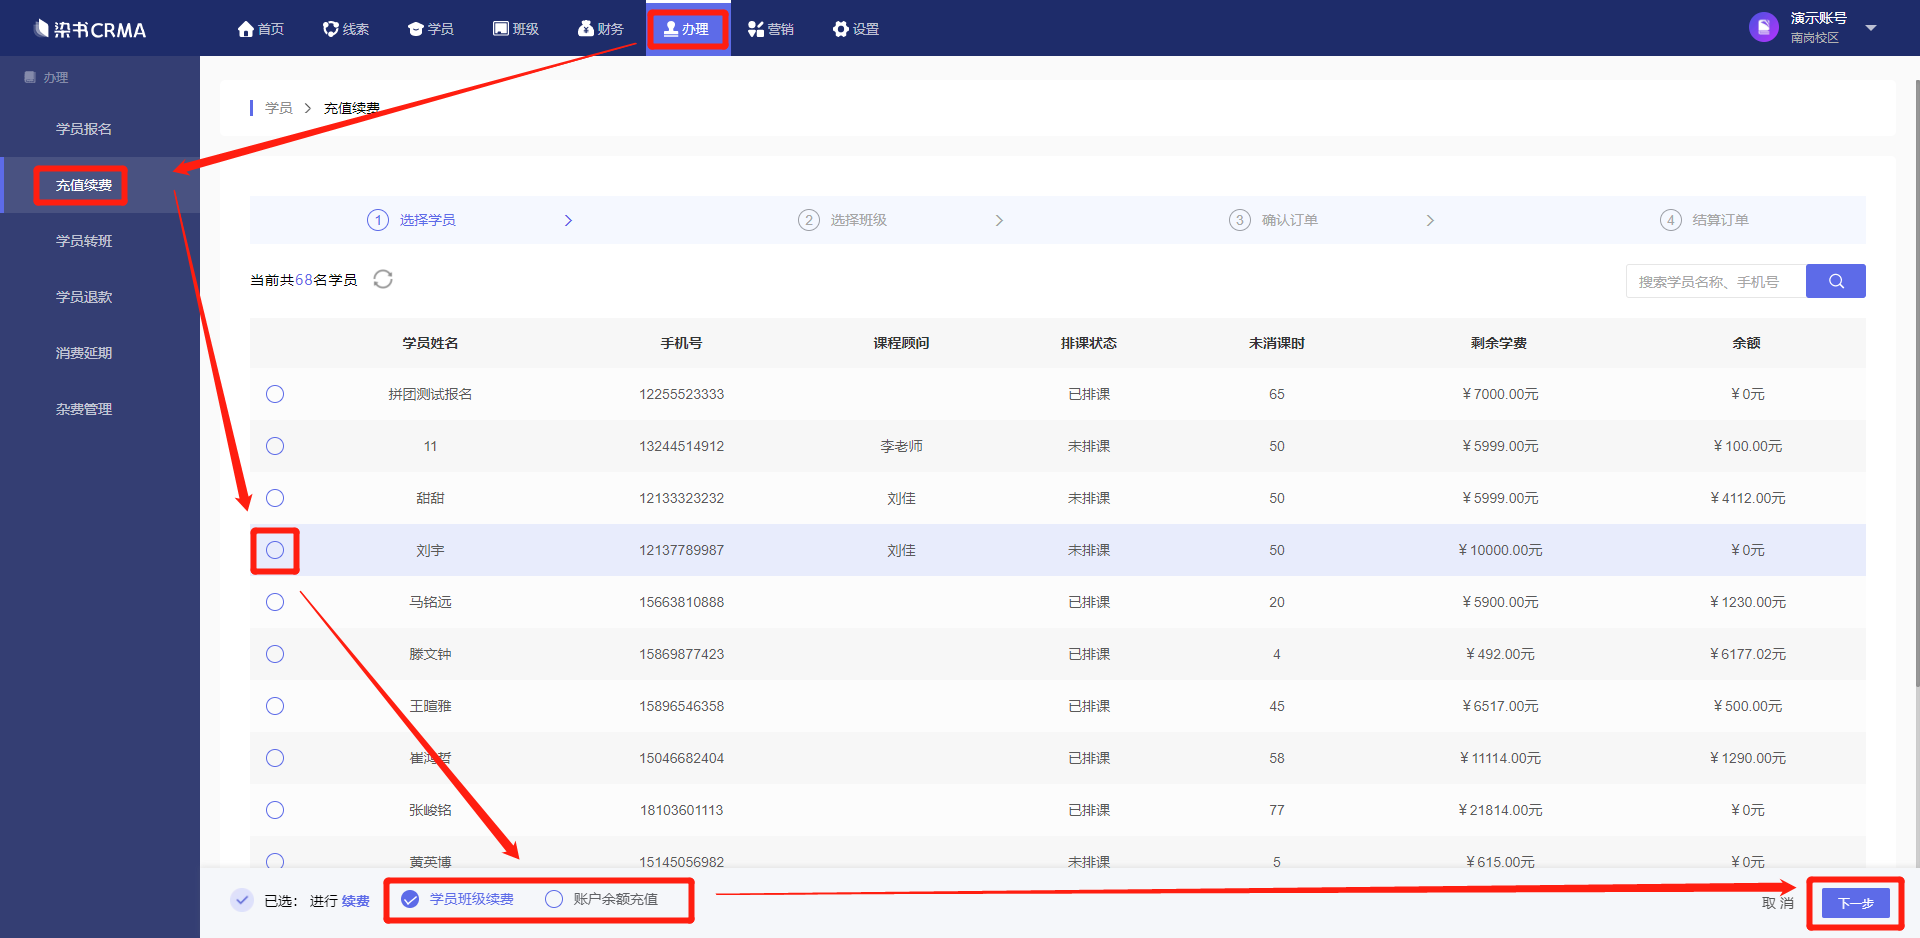Select radio for student 刘宇
This screenshot has width=1920, height=938.
(275, 550)
